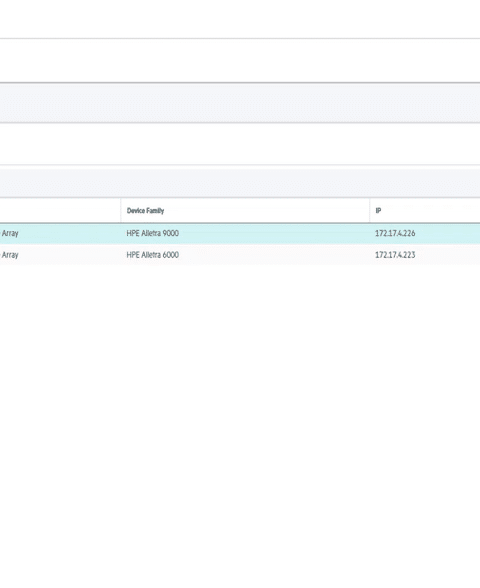Click blank space right of HPE Alletra 9000 text
Viewport: 480px width, 588px height.
click(x=274, y=233)
